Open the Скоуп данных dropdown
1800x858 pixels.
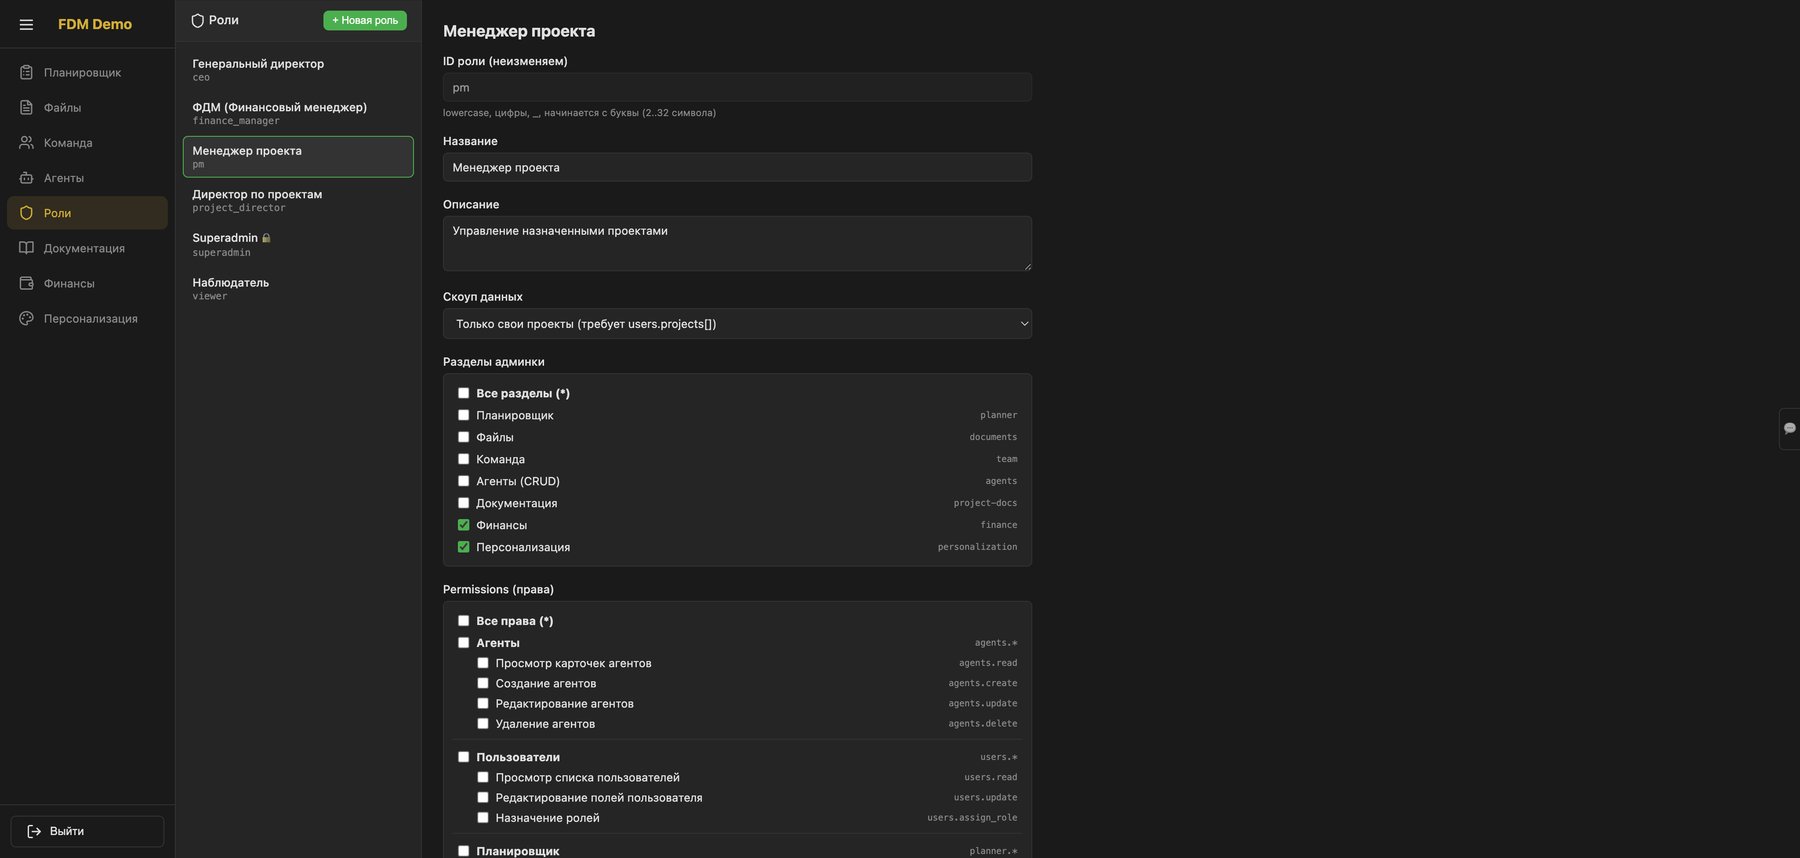point(737,324)
